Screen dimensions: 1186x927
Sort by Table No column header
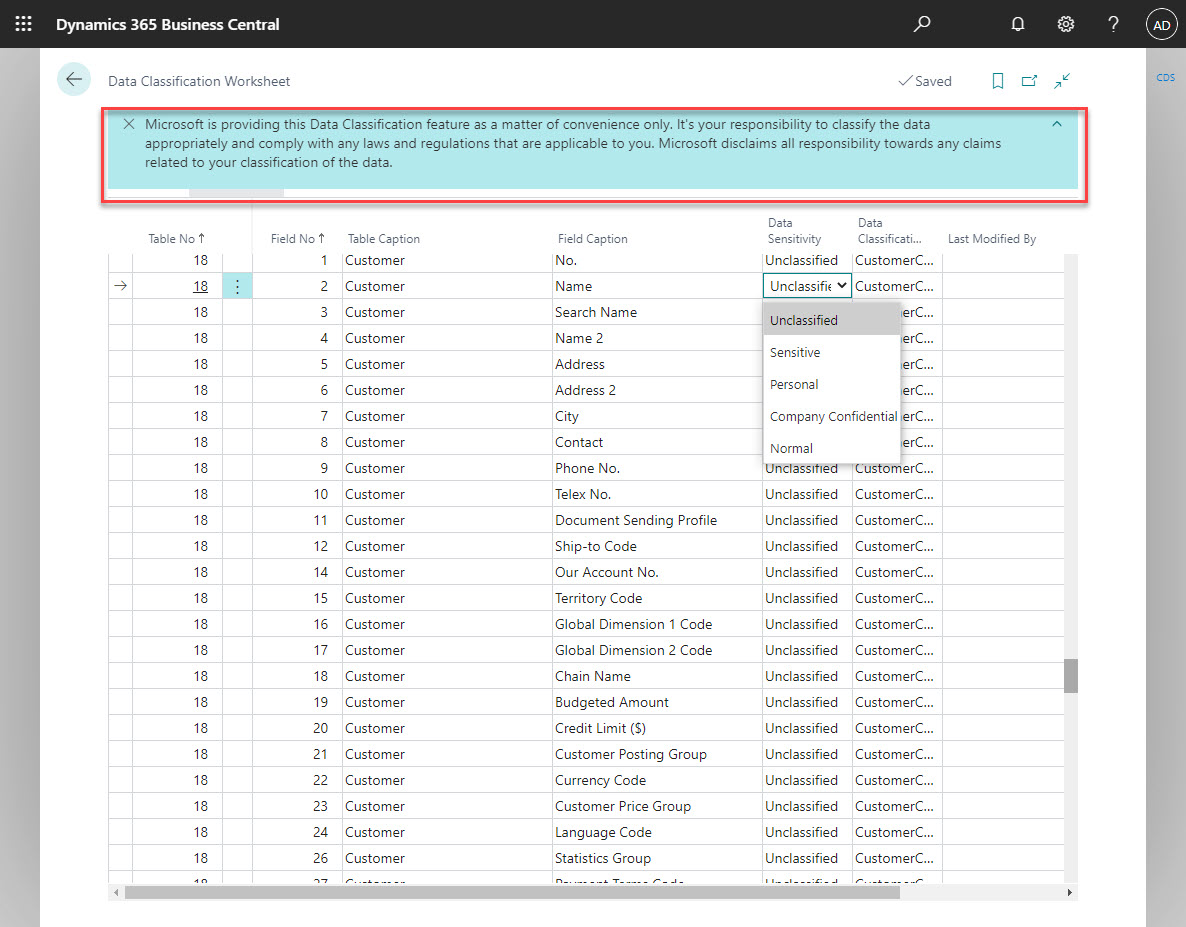click(x=177, y=239)
